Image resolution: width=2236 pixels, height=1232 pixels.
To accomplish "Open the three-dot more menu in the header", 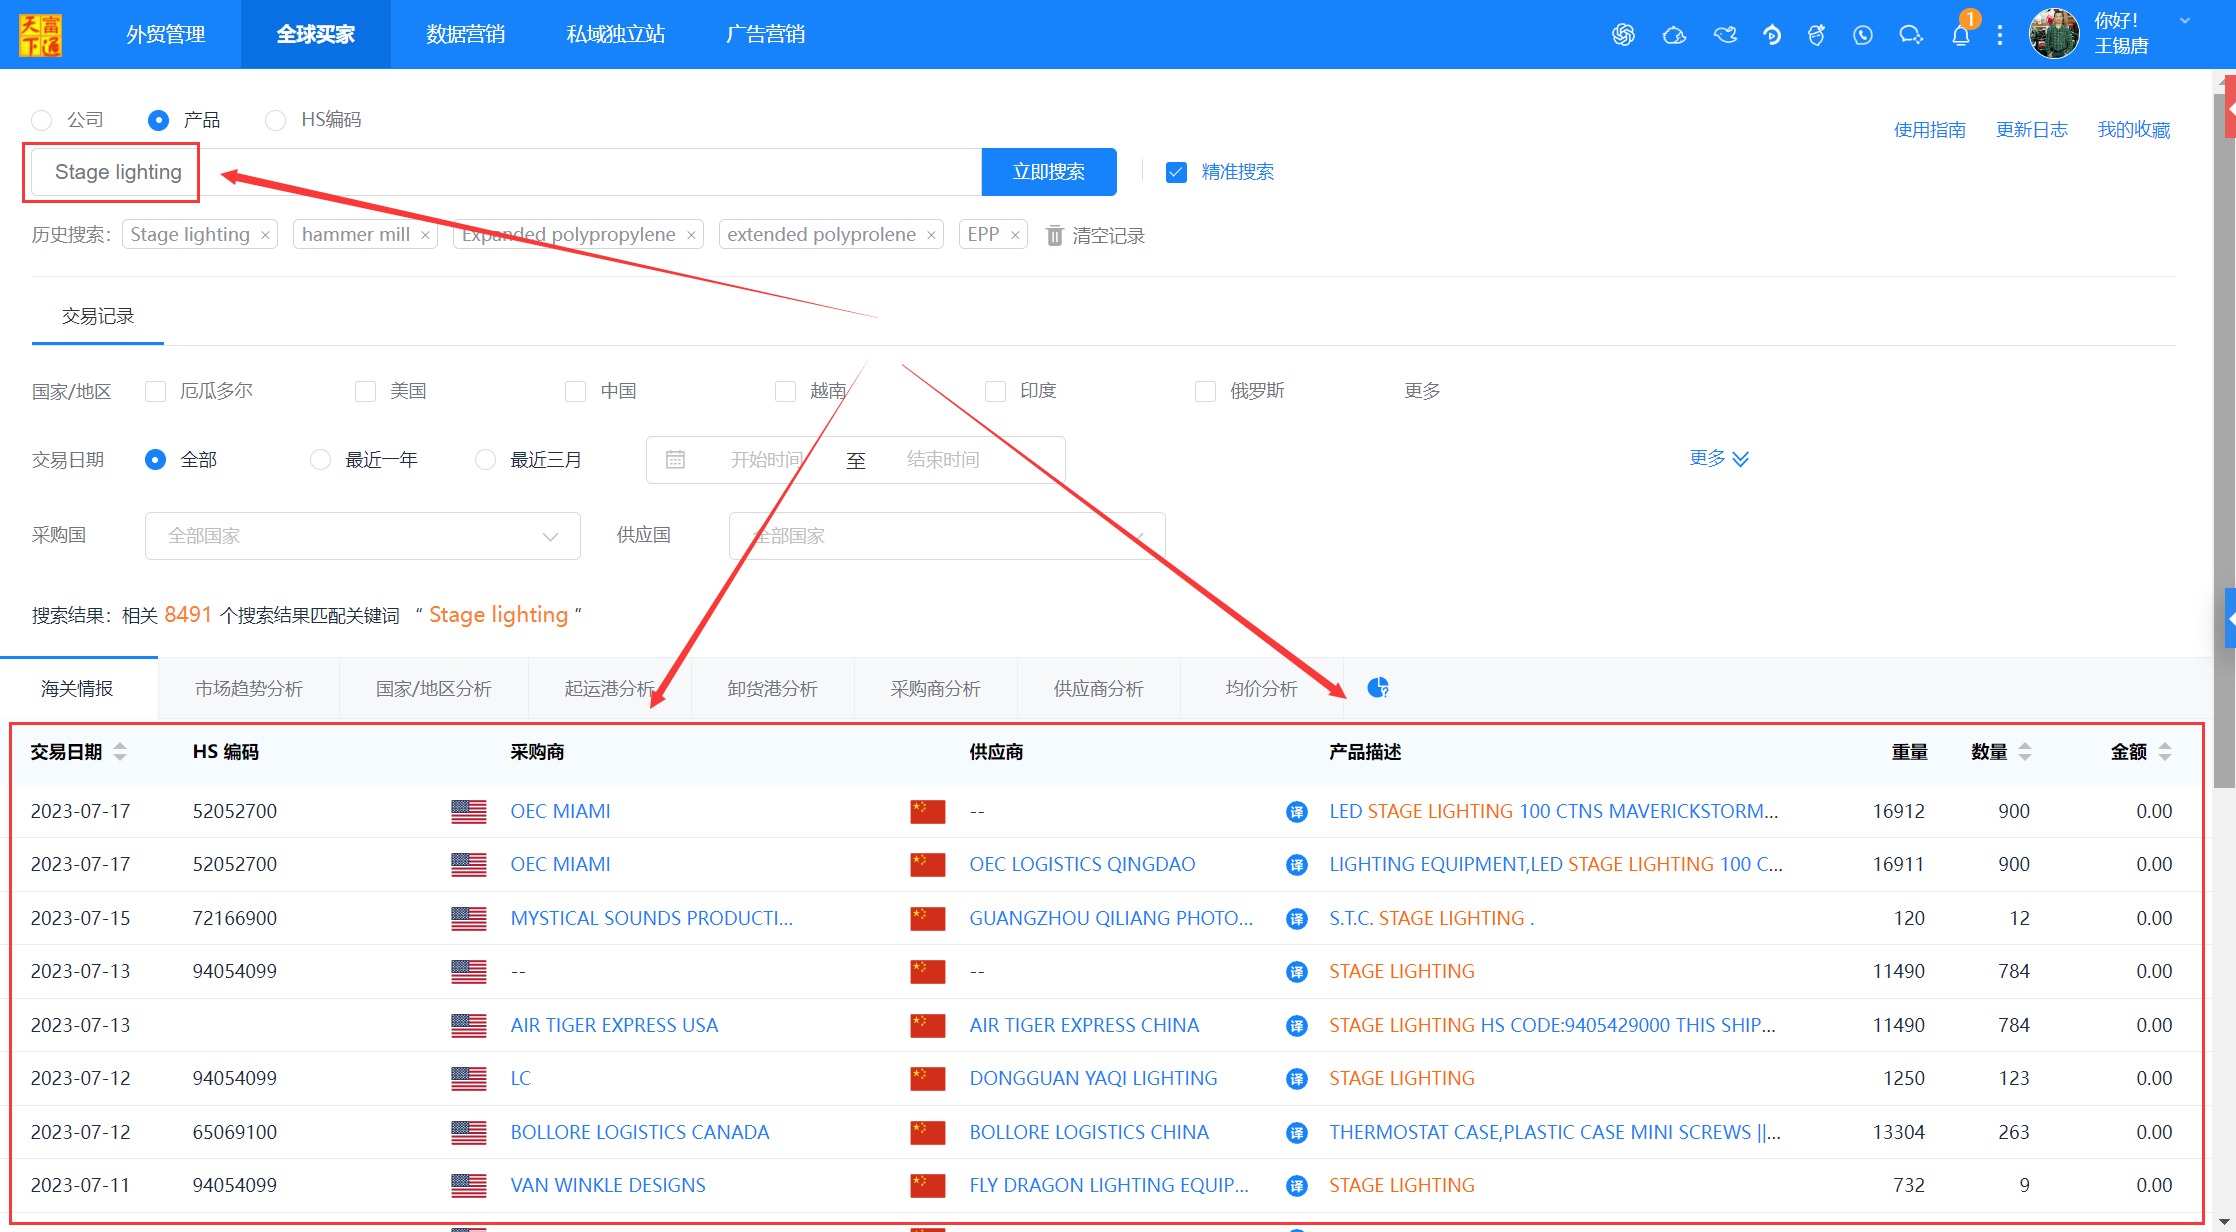I will pyautogui.click(x=2000, y=35).
